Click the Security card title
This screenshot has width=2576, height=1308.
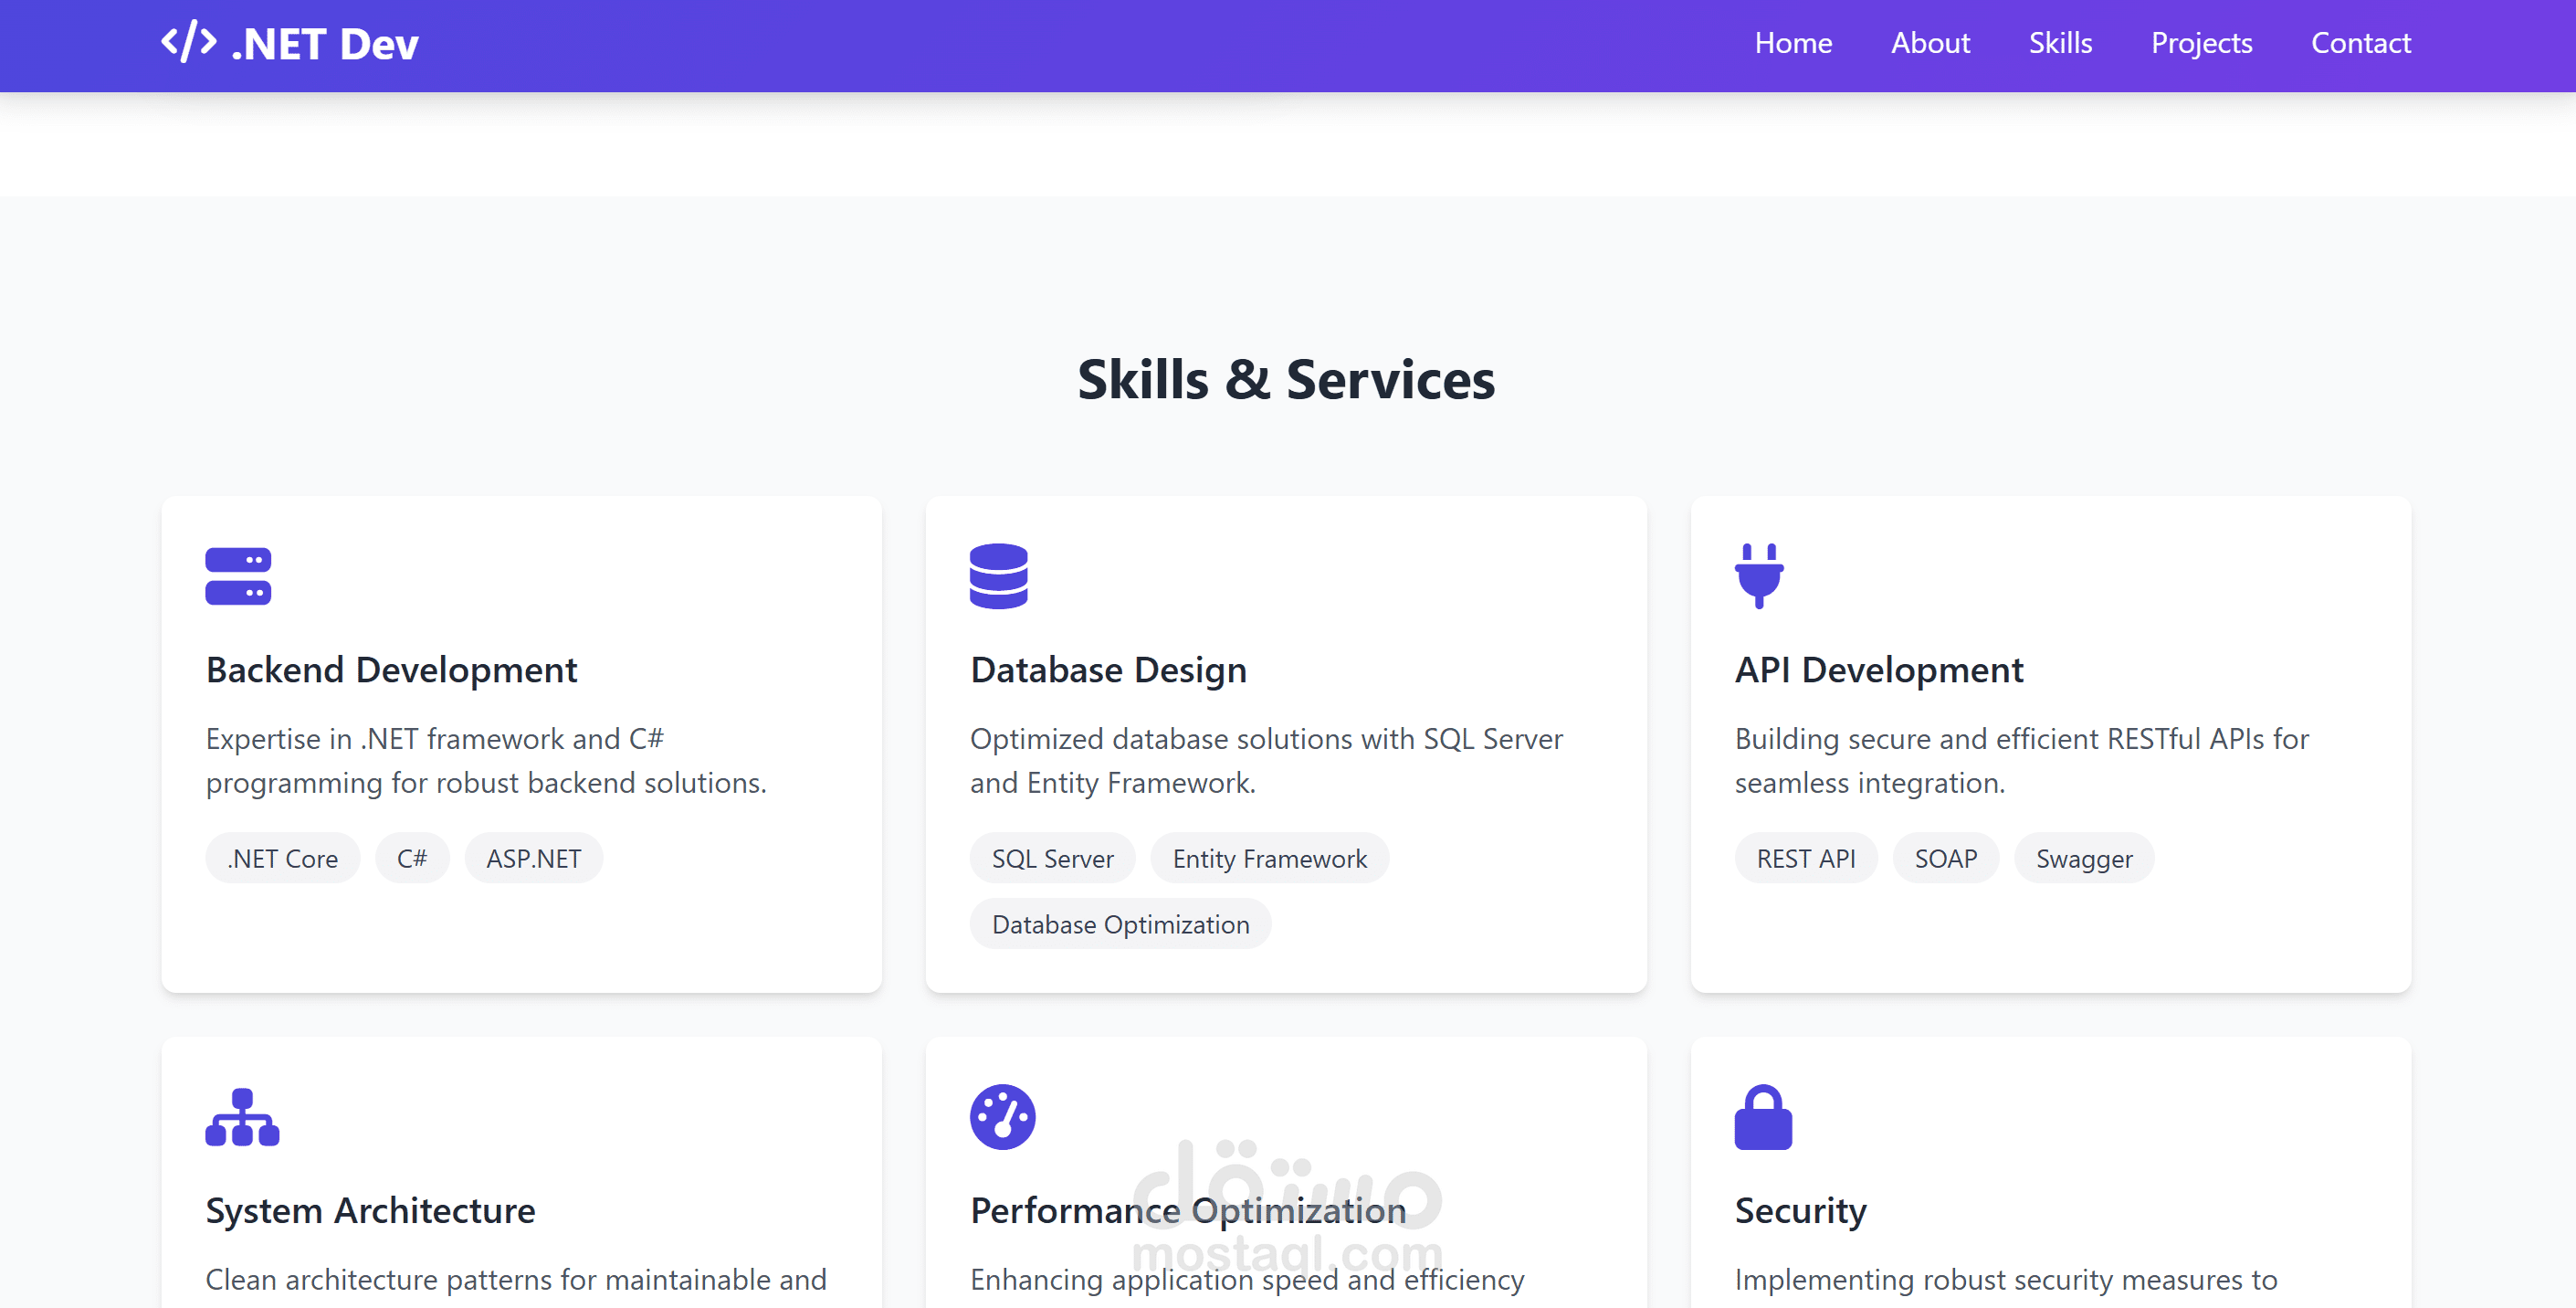1800,1211
